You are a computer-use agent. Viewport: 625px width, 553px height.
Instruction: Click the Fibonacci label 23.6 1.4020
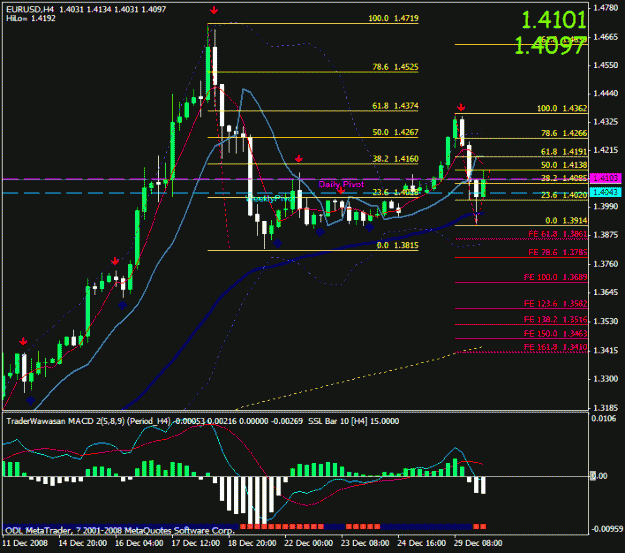[x=564, y=195]
